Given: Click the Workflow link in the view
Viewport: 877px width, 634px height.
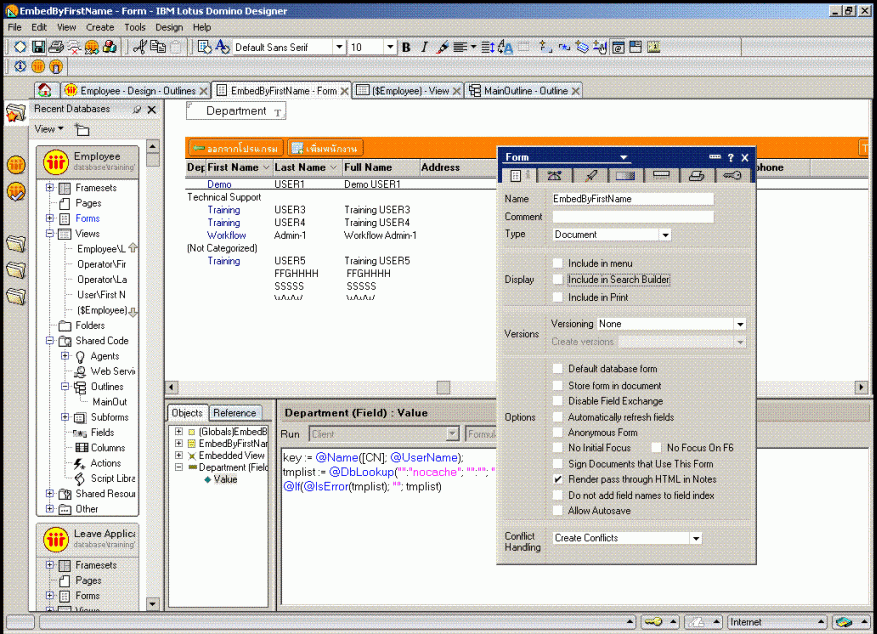Looking at the screenshot, I should coord(227,235).
